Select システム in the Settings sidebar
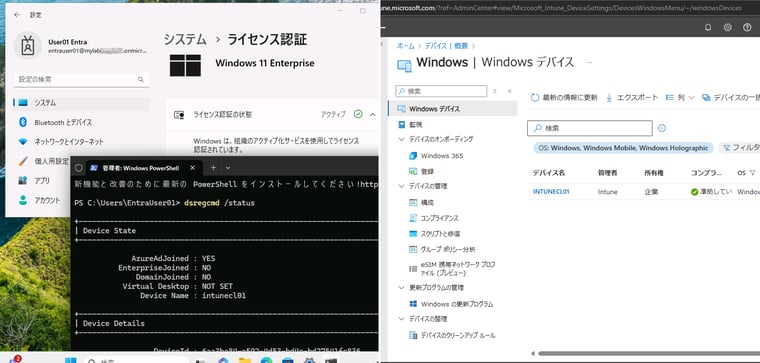Image resolution: width=760 pixels, height=363 pixels. tap(81, 103)
